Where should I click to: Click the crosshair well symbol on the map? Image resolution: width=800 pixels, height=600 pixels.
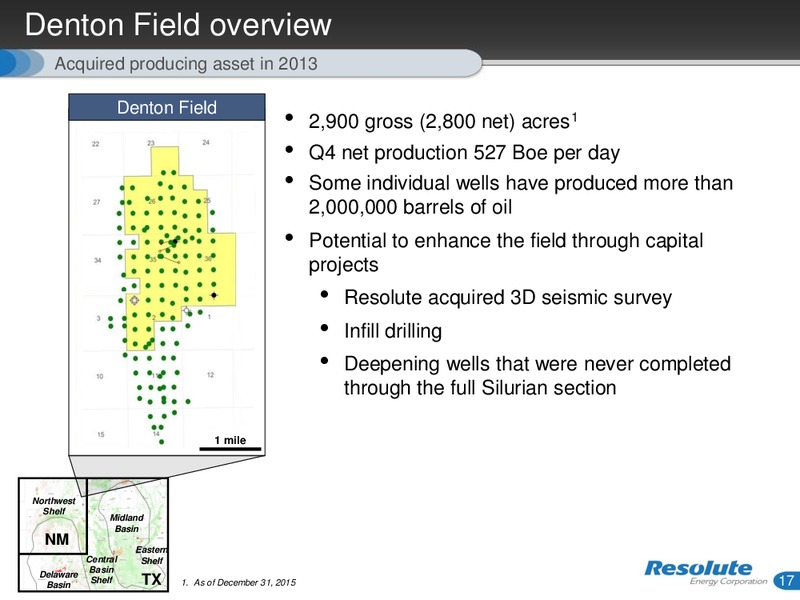pos(134,301)
